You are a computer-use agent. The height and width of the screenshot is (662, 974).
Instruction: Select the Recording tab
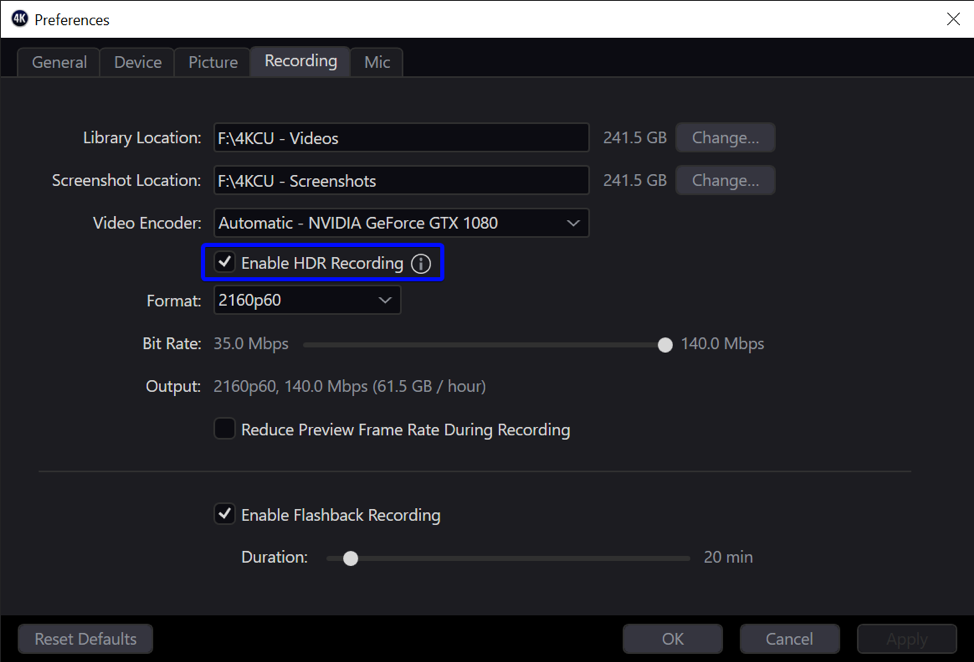(x=301, y=61)
